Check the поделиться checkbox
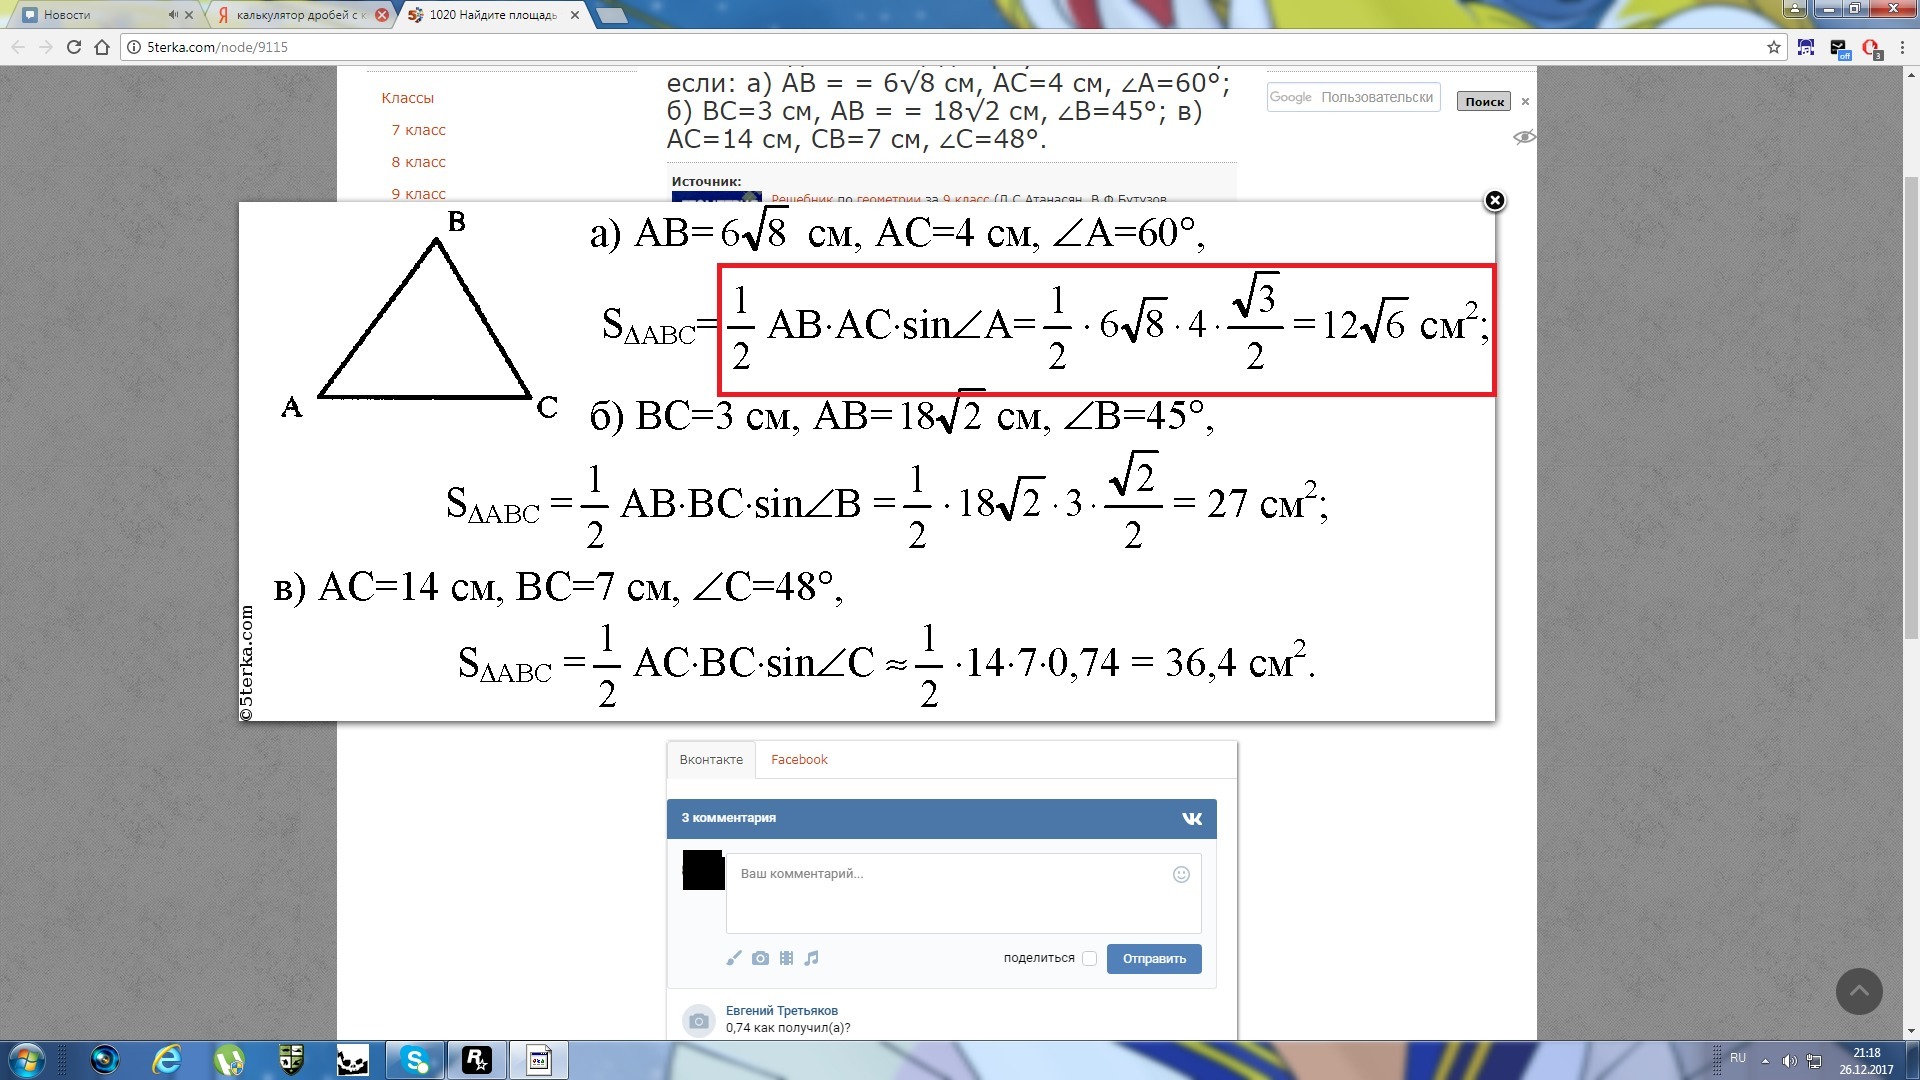Image resolution: width=1920 pixels, height=1080 pixels. pyautogui.click(x=1089, y=958)
